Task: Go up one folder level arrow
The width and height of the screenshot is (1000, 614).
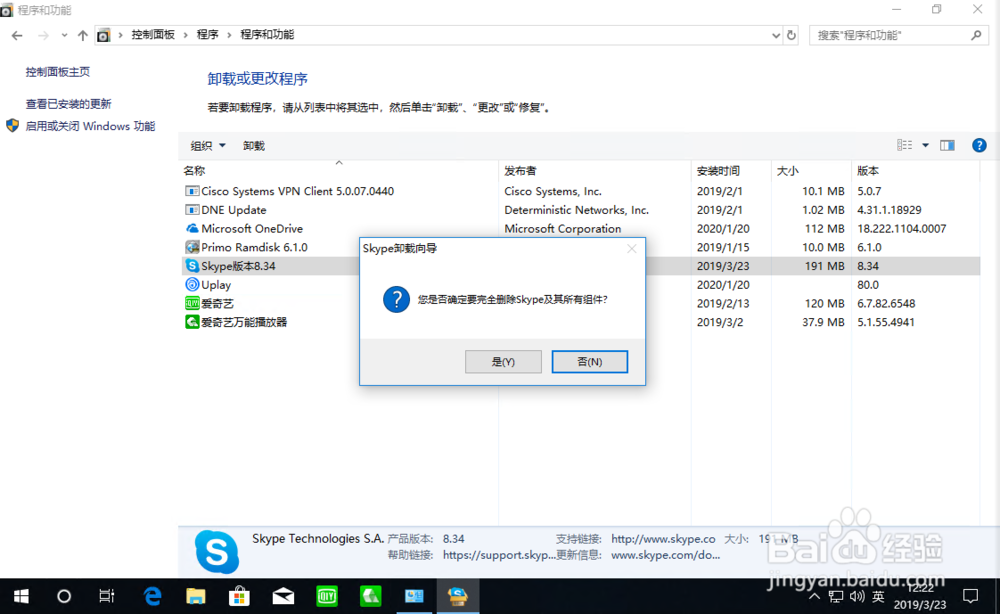Action: coord(82,35)
